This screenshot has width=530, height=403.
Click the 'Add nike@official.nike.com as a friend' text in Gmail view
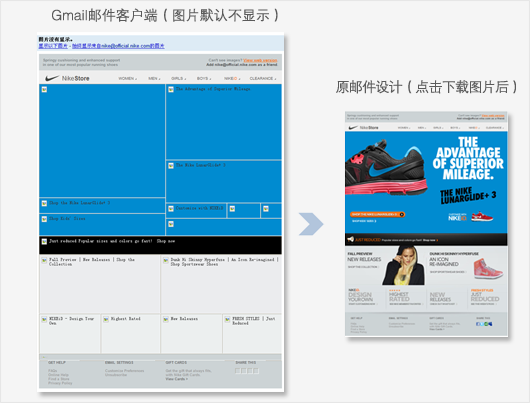coord(242,64)
